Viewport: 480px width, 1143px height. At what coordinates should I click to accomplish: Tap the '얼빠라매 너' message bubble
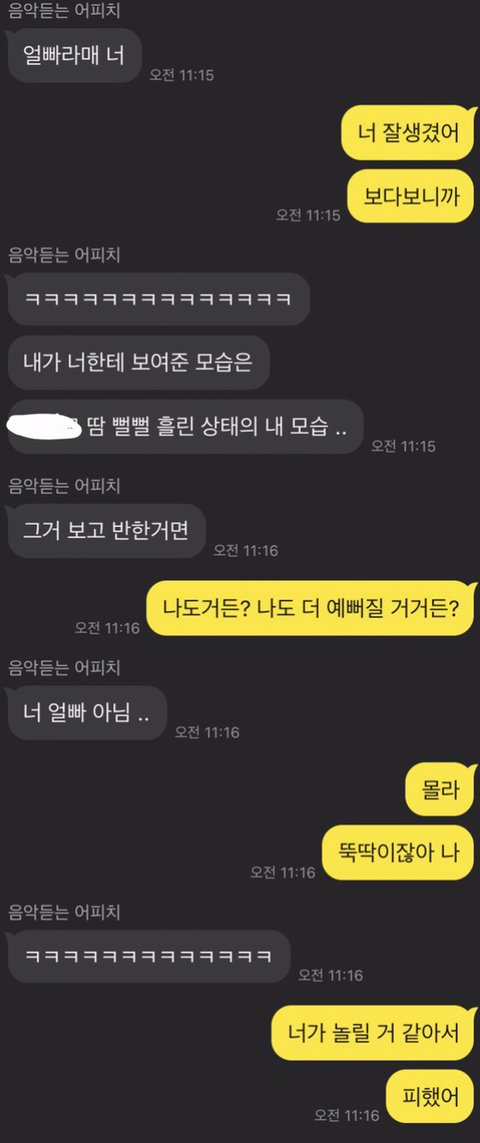(x=74, y=55)
